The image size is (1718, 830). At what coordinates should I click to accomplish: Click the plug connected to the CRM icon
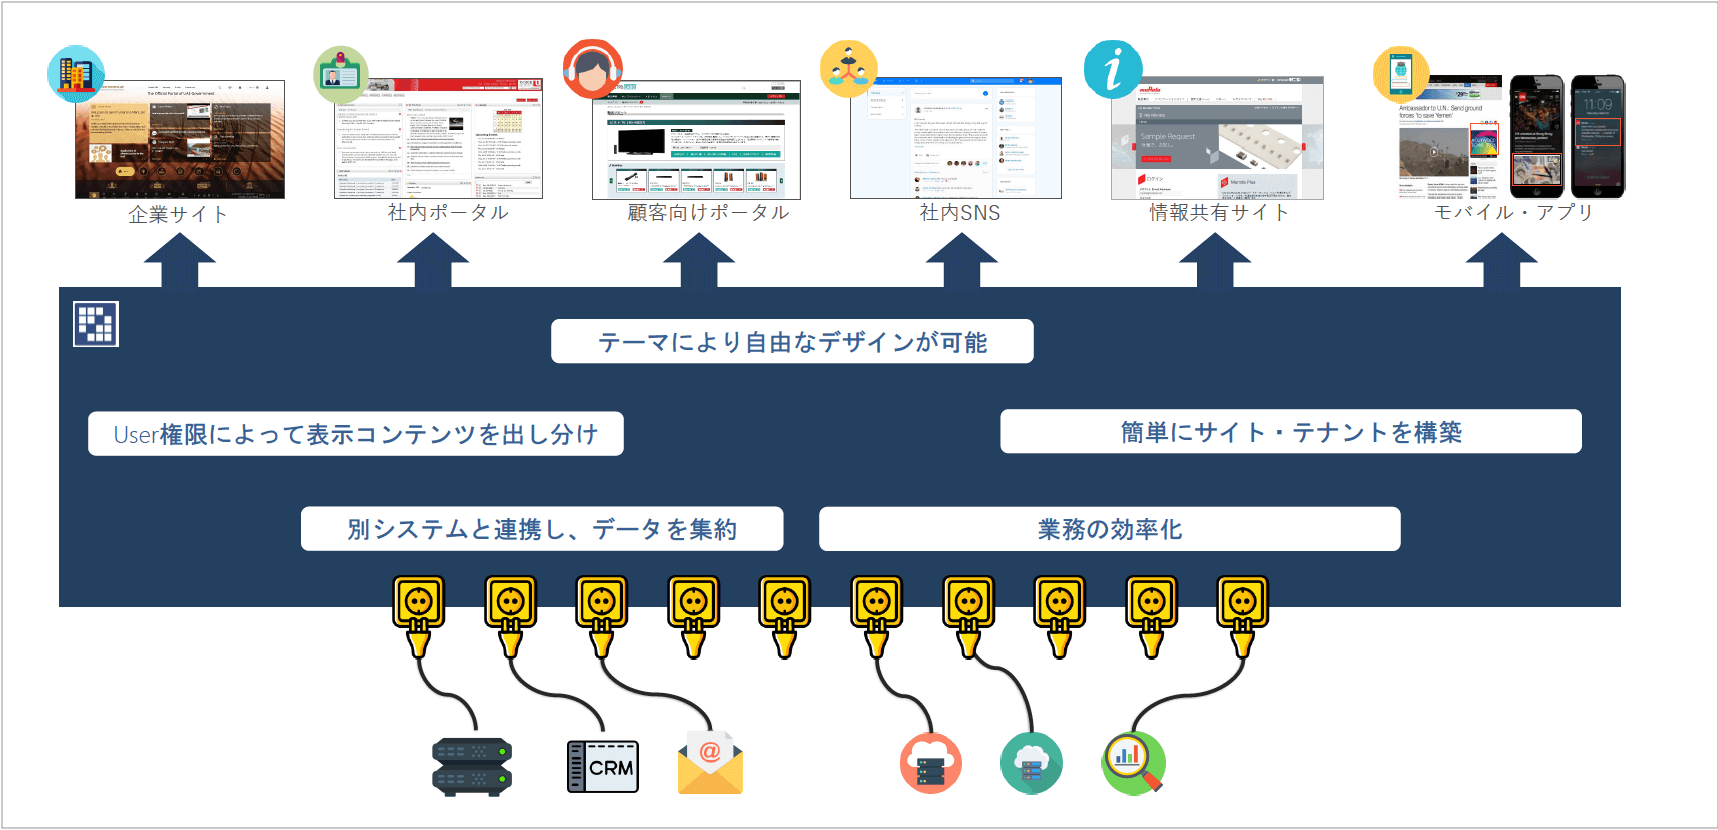pos(511,616)
